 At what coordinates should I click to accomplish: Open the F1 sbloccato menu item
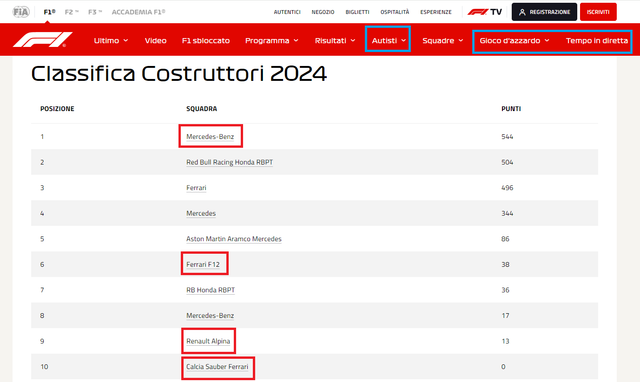pos(206,40)
